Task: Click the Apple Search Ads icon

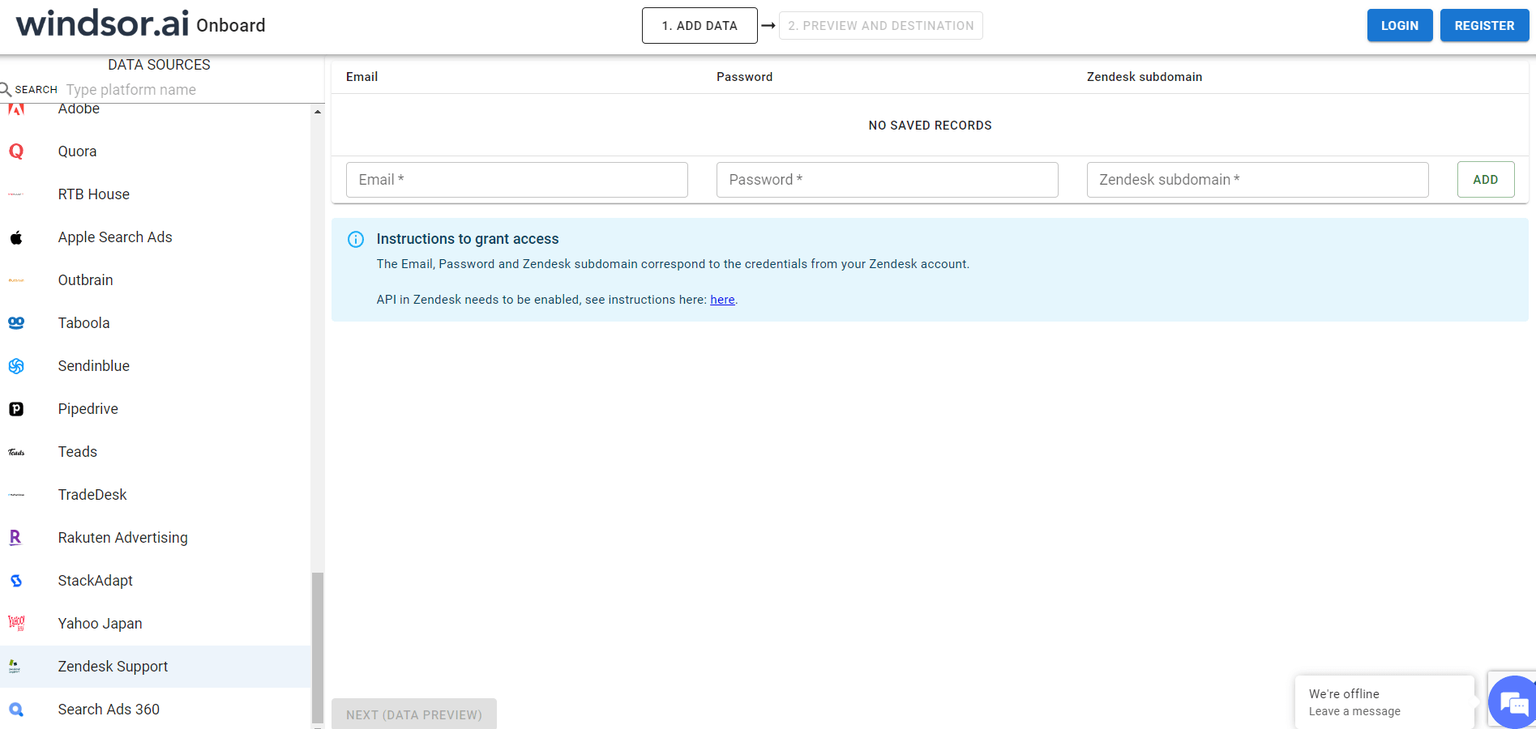Action: point(15,237)
